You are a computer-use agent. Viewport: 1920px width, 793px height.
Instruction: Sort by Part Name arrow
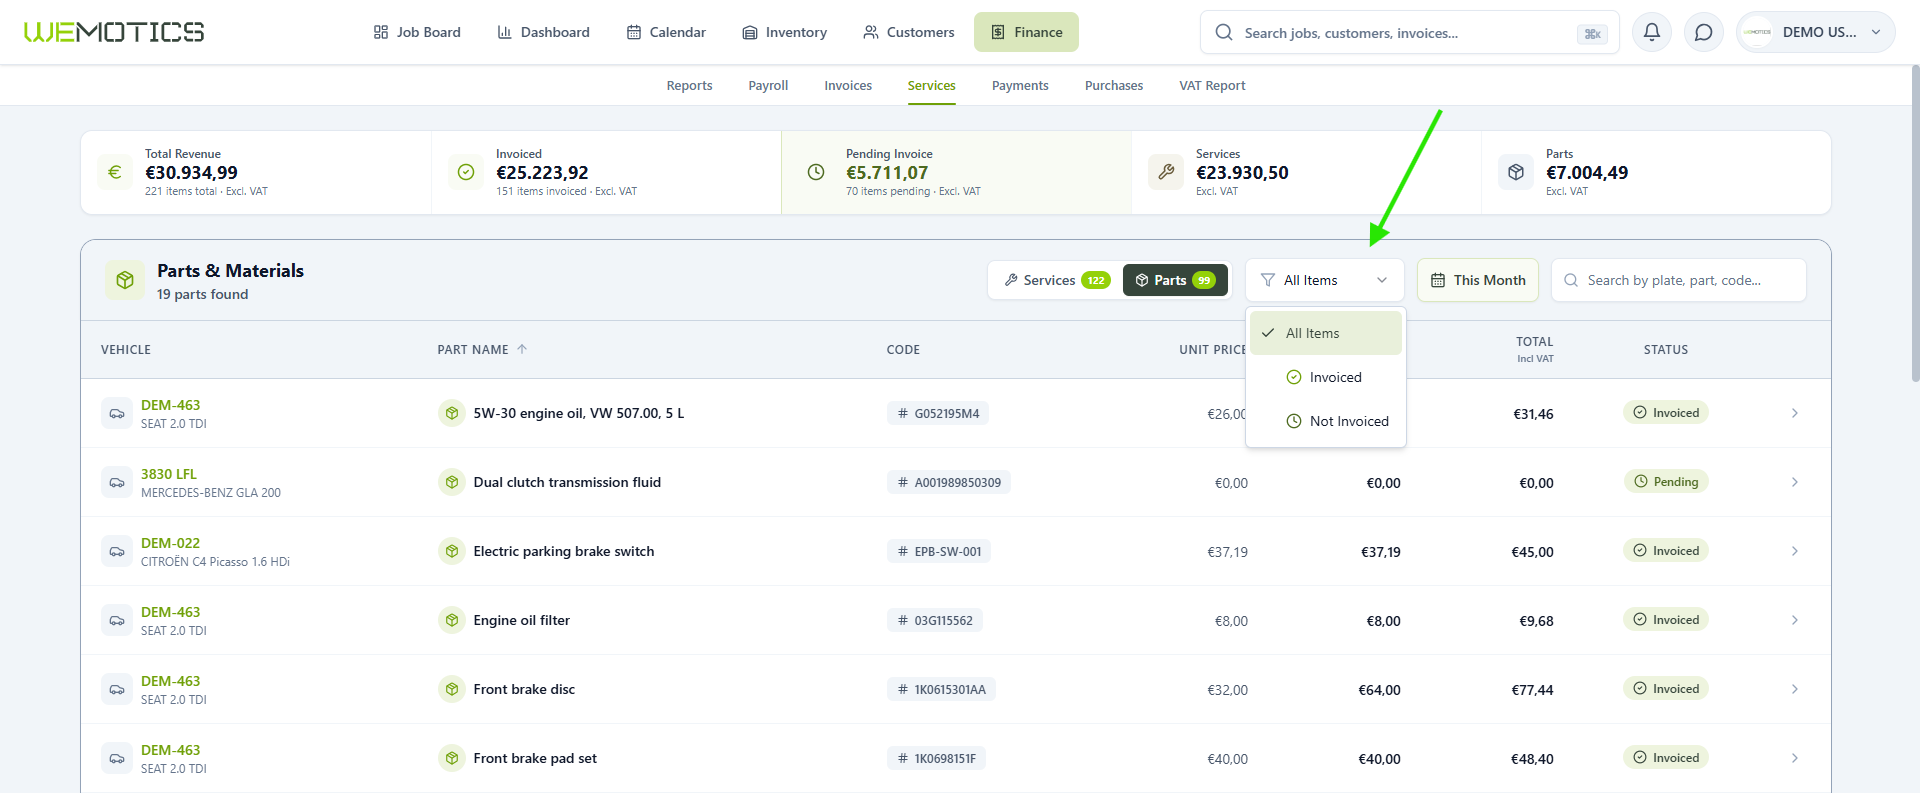[x=522, y=349]
